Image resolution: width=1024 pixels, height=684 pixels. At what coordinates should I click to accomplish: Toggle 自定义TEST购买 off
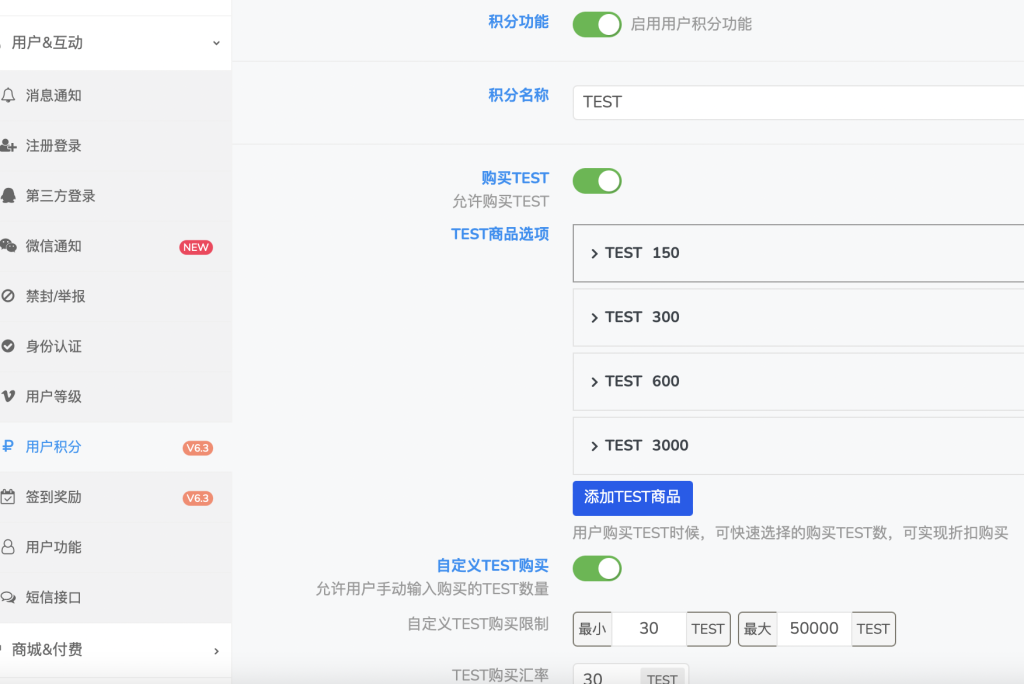pyautogui.click(x=596, y=567)
